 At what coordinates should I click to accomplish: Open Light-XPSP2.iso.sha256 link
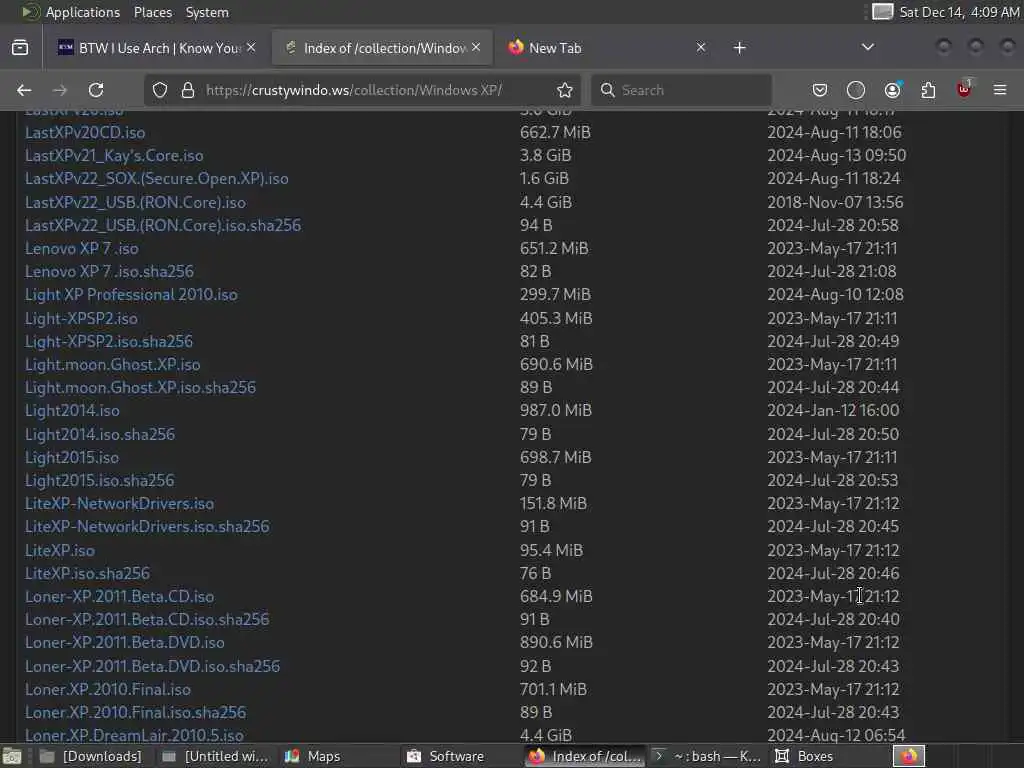click(109, 342)
